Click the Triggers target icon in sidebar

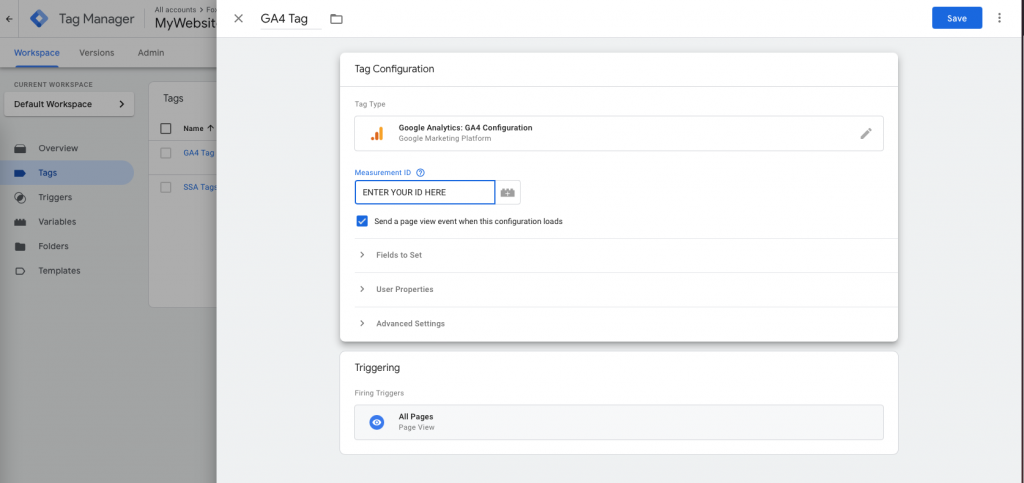pos(20,197)
